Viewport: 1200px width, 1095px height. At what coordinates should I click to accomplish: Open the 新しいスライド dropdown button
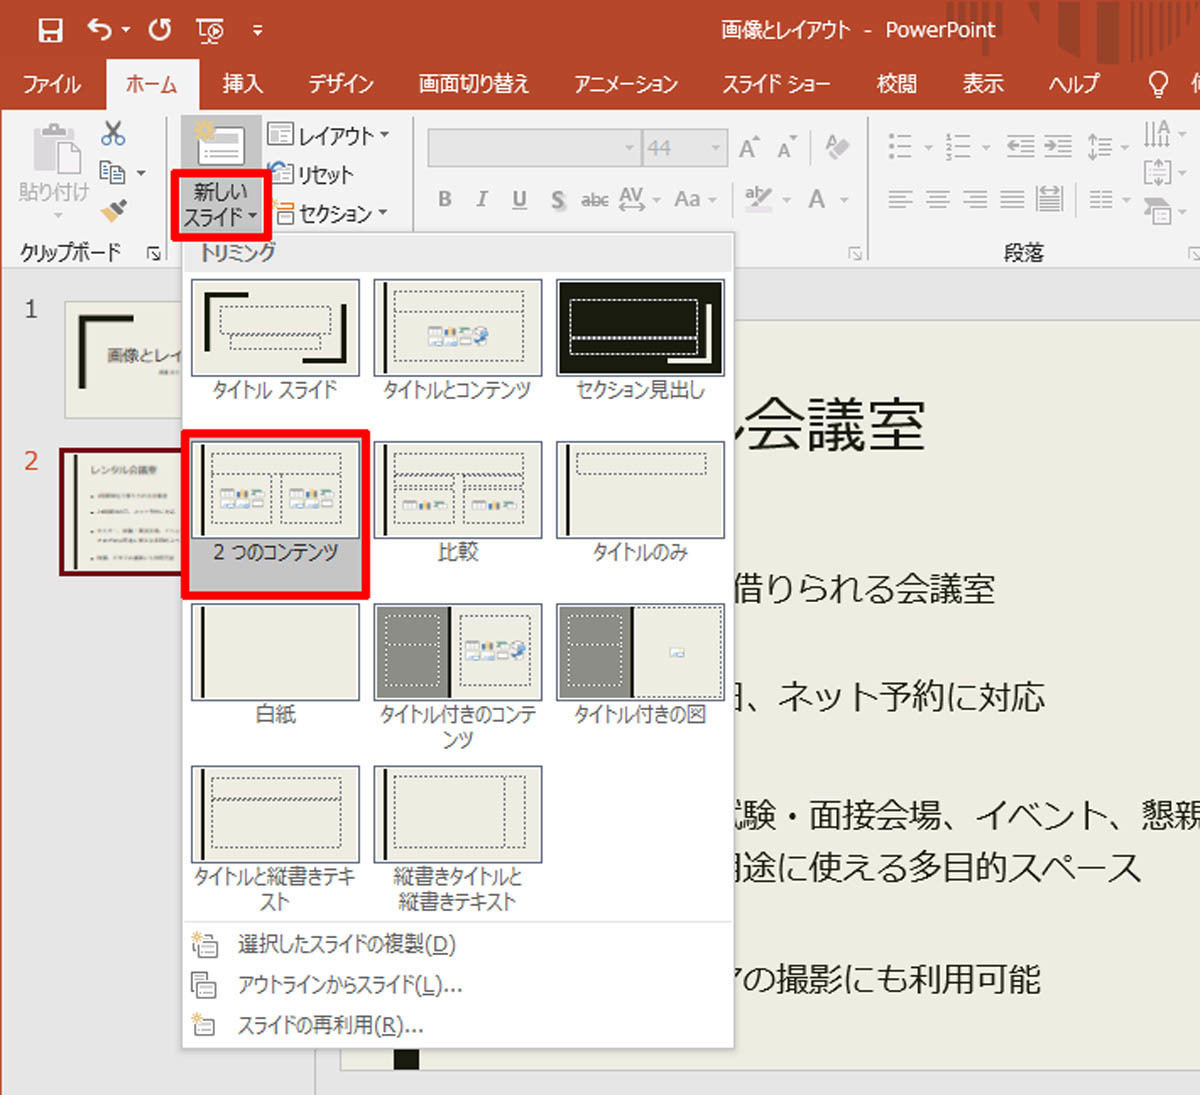pos(220,204)
